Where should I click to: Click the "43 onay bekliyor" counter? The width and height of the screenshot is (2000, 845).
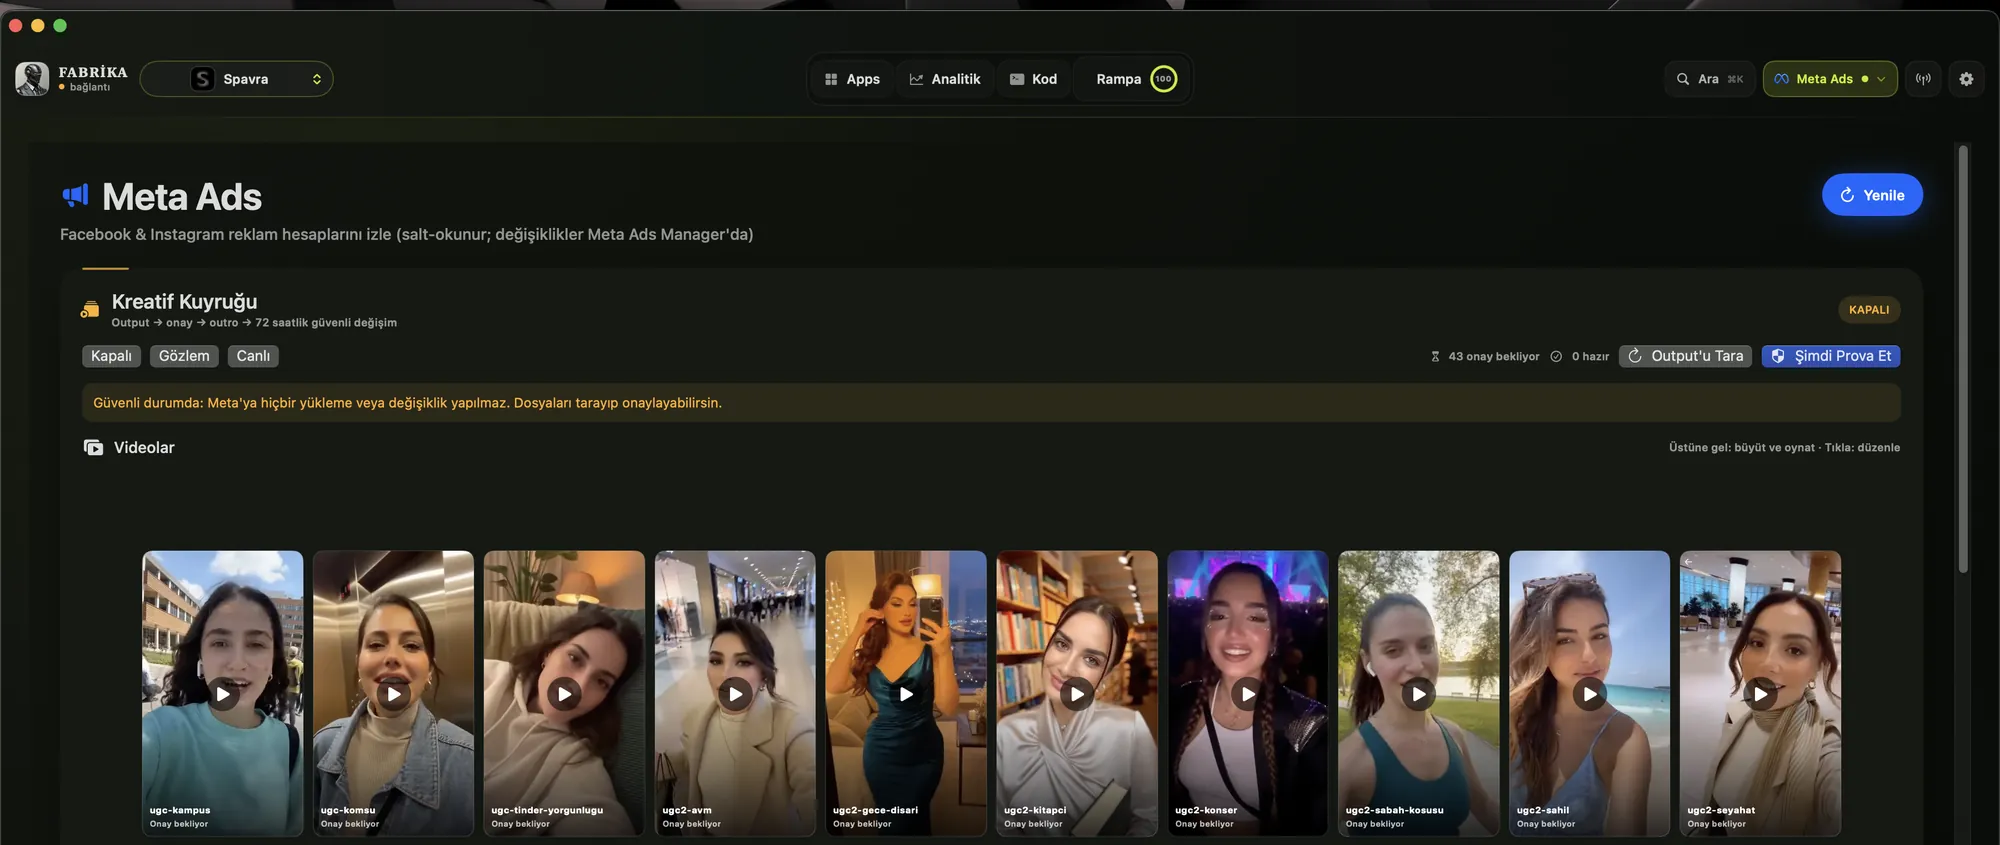pos(1485,357)
